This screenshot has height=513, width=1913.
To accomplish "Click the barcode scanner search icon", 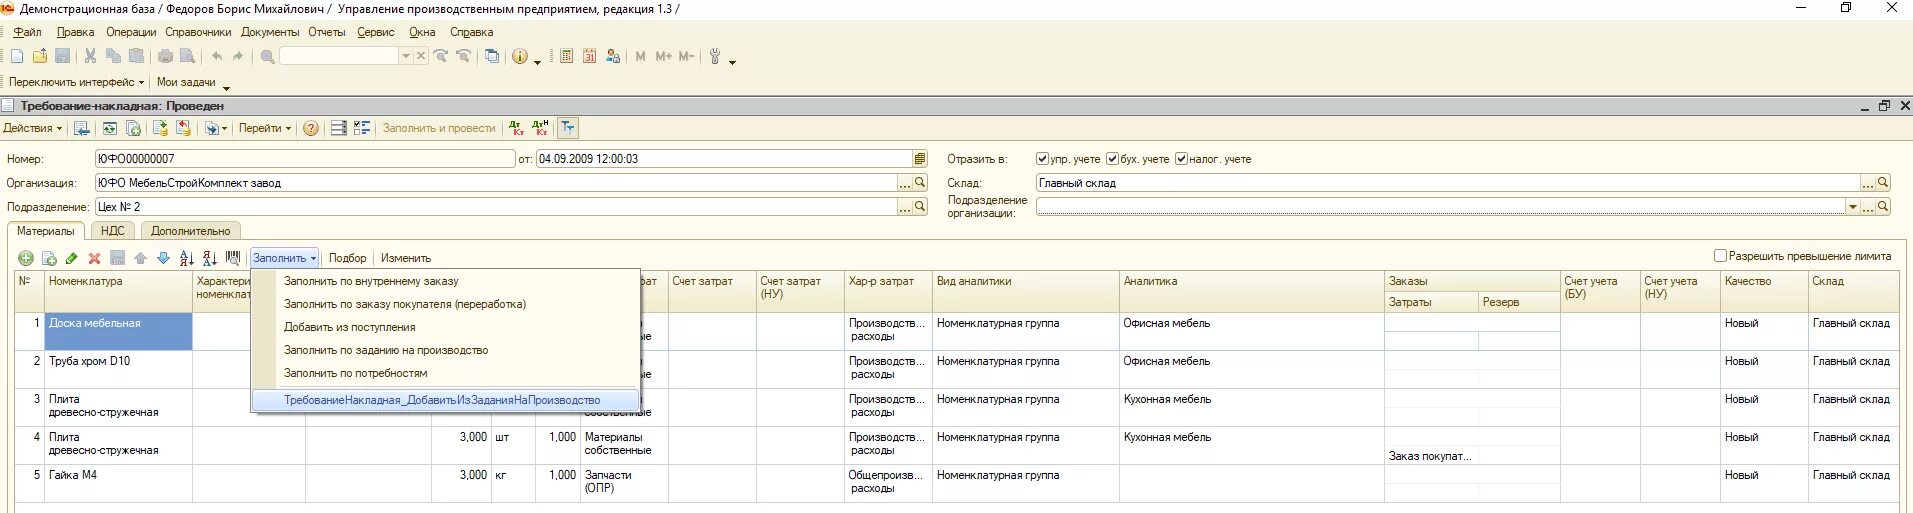I will click(x=233, y=258).
